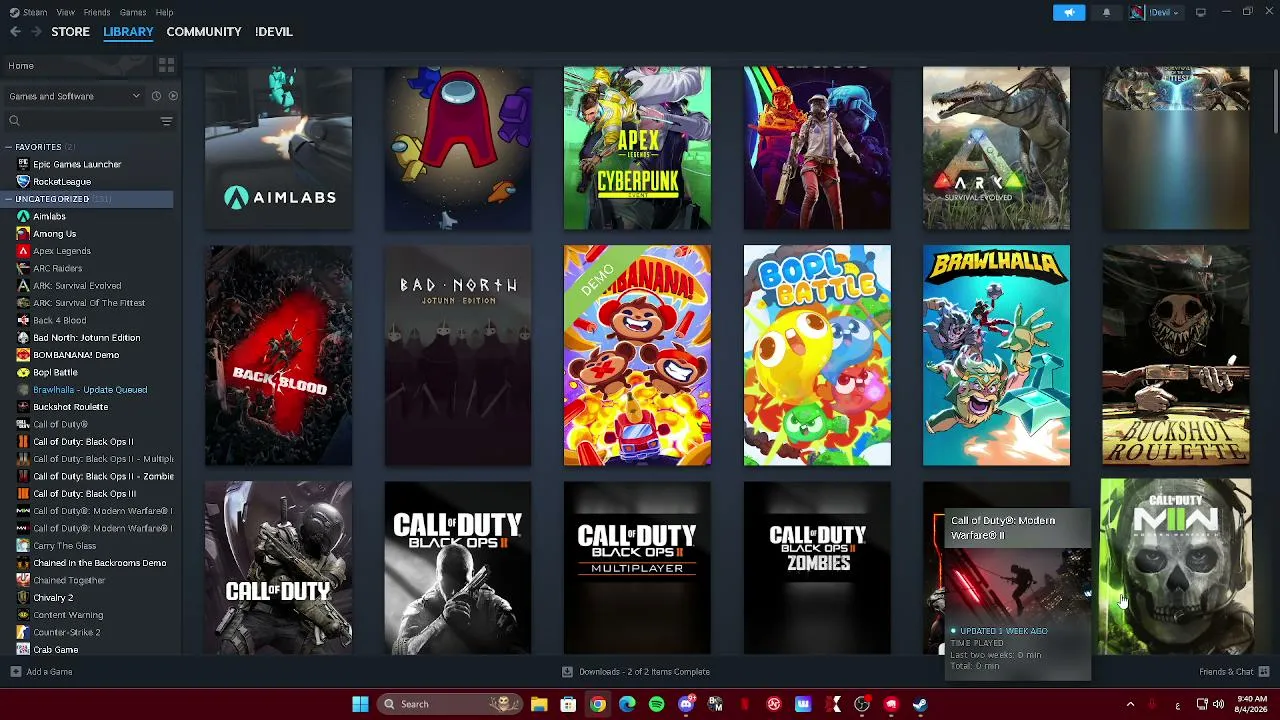Open the Aimlabs game cover
1280x720 pixels.
(x=279, y=148)
